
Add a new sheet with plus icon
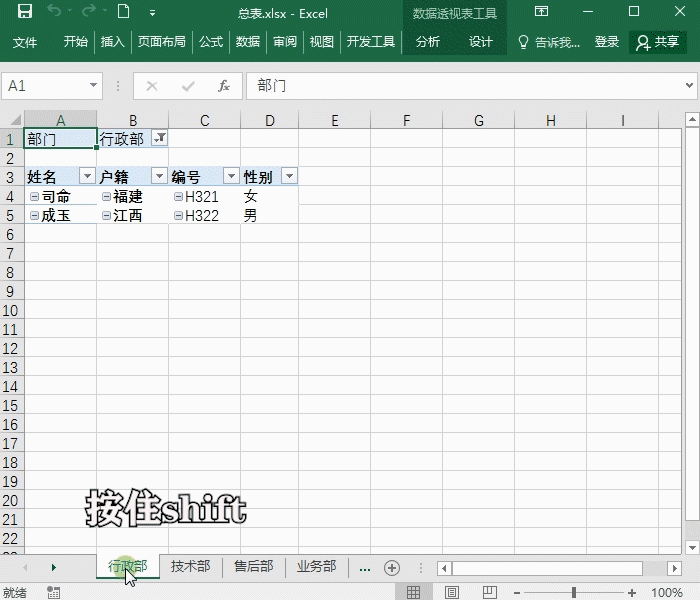tap(392, 568)
